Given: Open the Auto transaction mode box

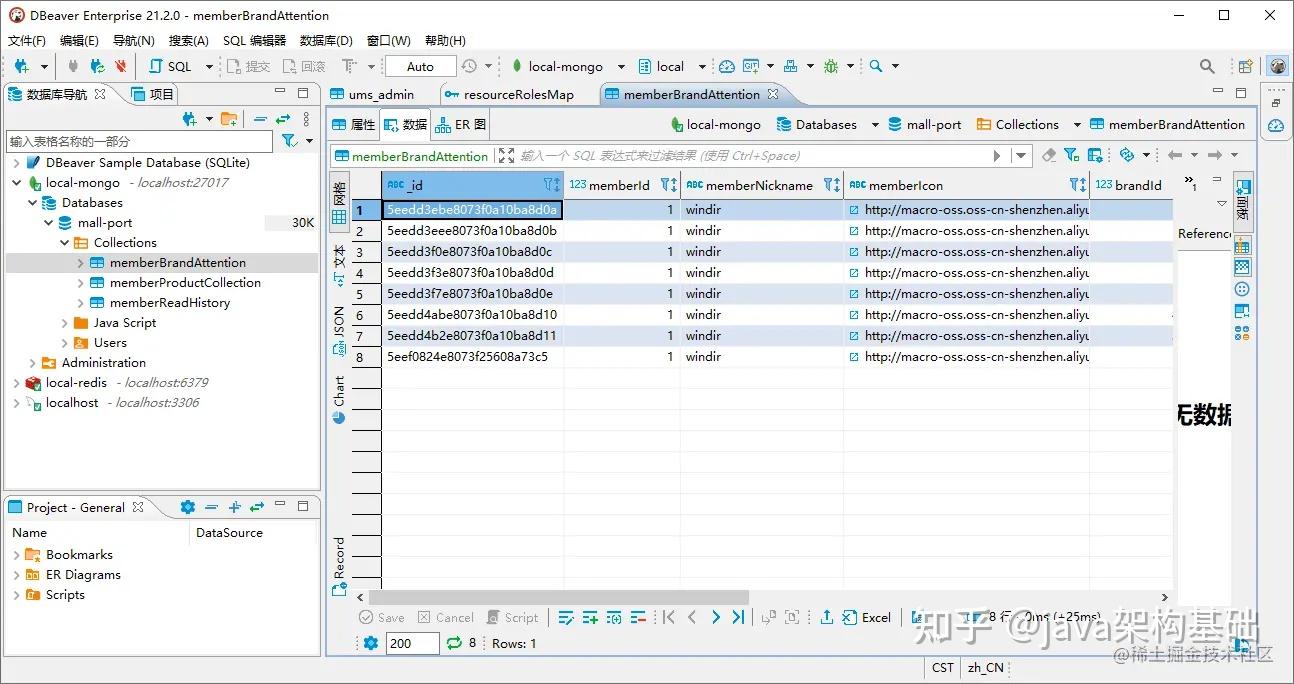Looking at the screenshot, I should click(420, 66).
